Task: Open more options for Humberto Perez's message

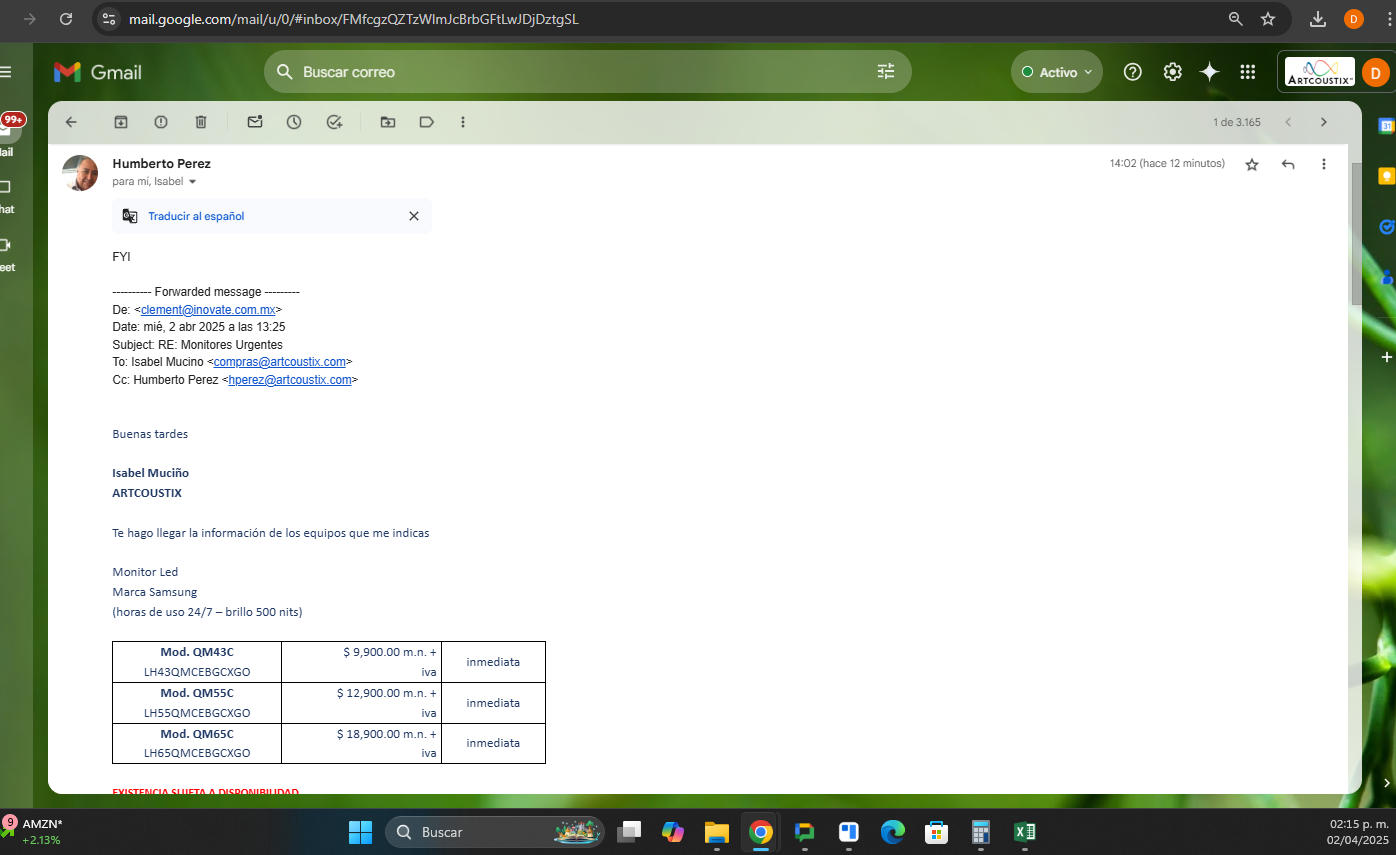Action: (1324, 164)
